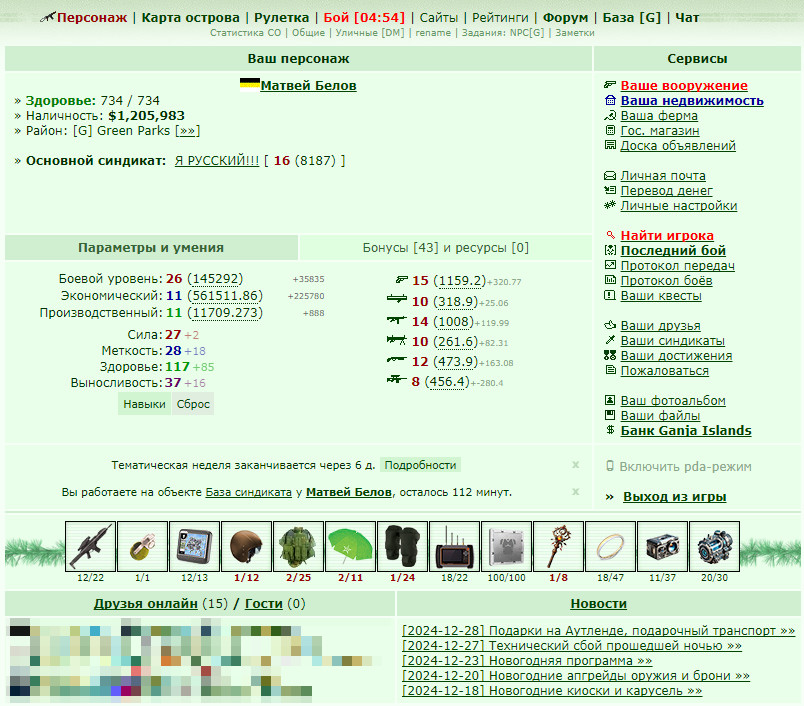The width and height of the screenshot is (804, 706).
Task: Click the building icon beside Ваша недвижимость
Action: pos(610,100)
